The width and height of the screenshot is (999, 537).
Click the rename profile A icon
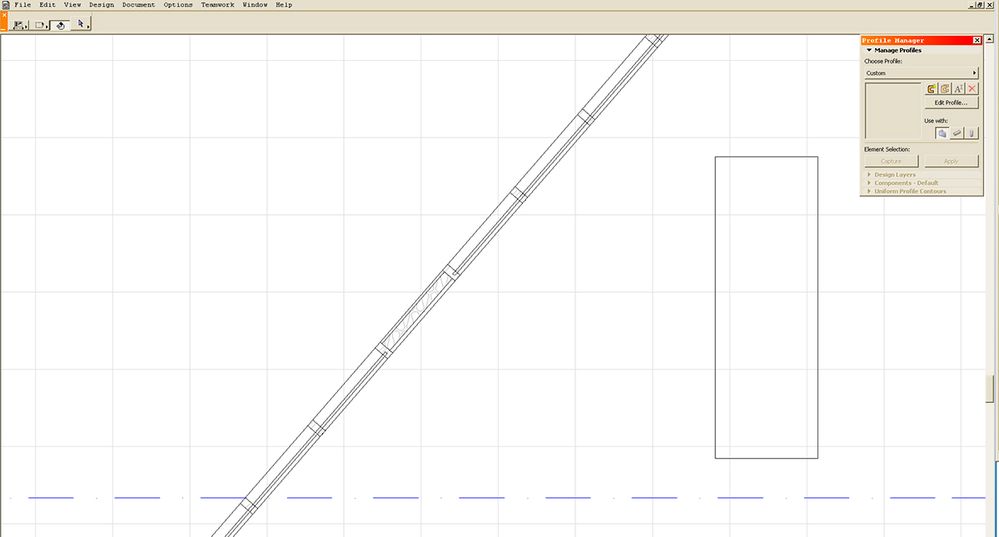(x=958, y=89)
